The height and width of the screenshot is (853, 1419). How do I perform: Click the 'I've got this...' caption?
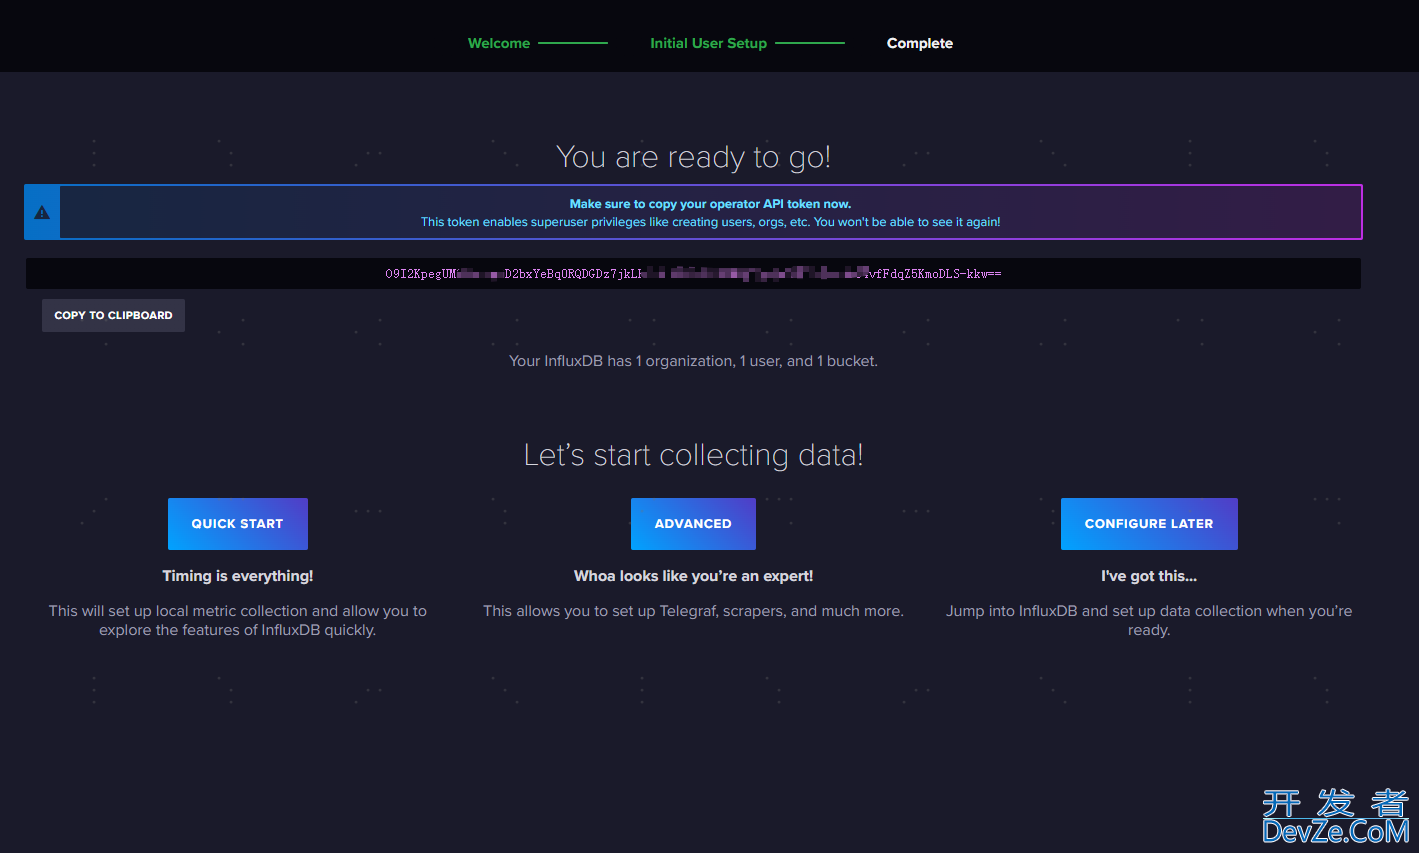coord(1149,576)
